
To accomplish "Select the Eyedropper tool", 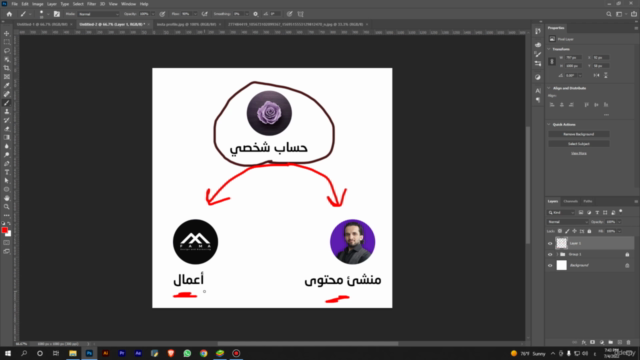I will pyautogui.click(x=7, y=85).
